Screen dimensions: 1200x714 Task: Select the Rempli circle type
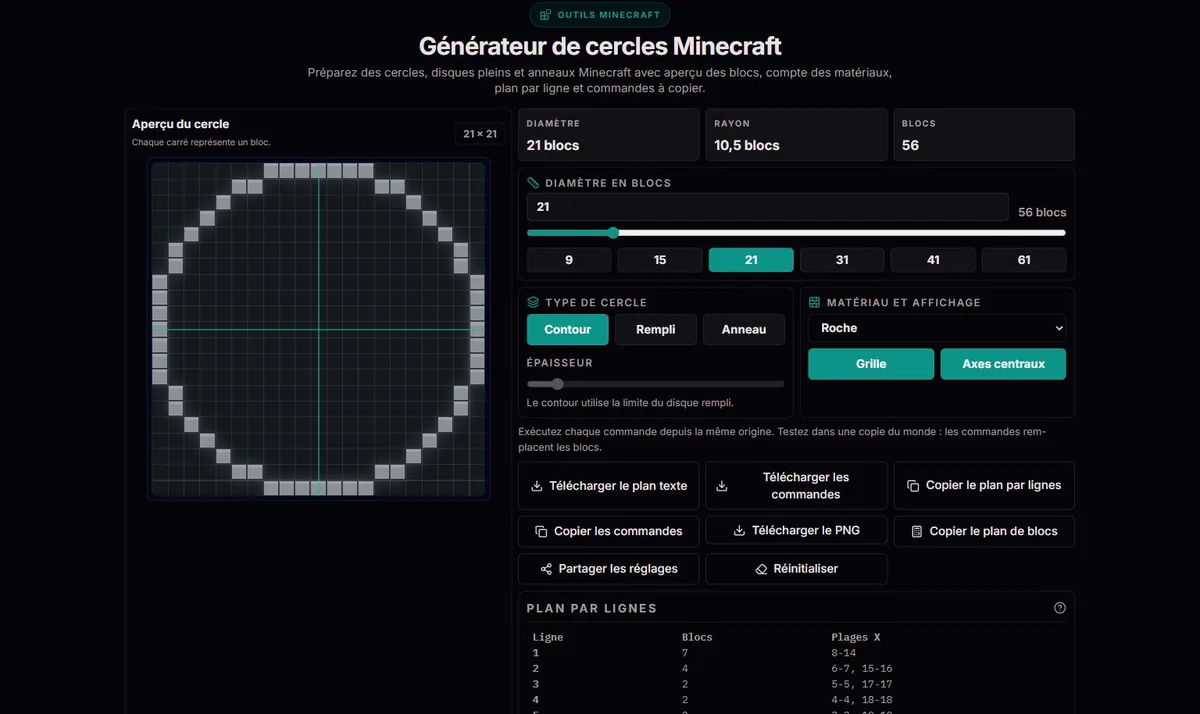(x=656, y=329)
